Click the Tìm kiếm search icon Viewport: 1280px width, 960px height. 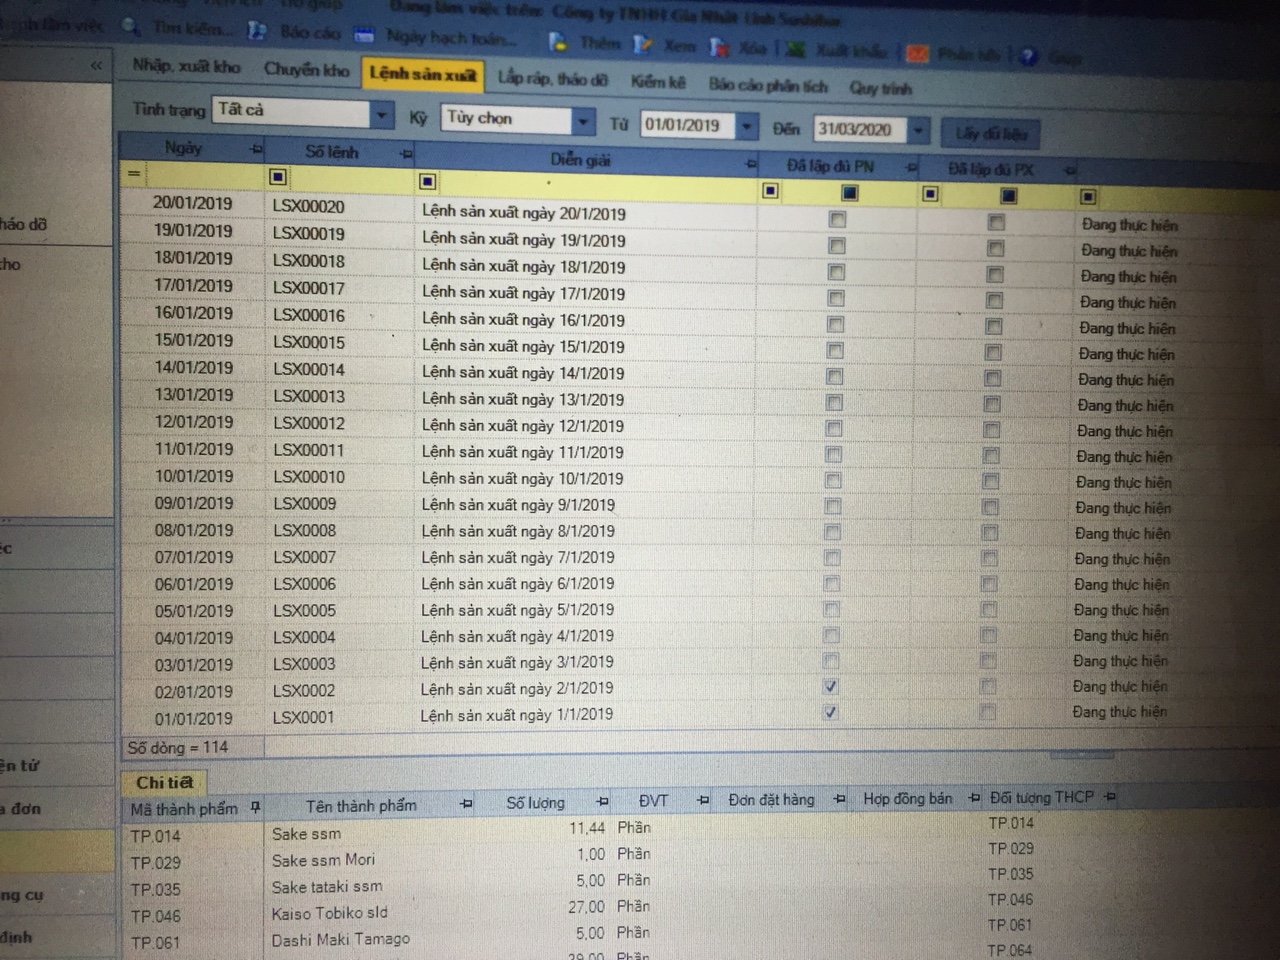pyautogui.click(x=130, y=27)
